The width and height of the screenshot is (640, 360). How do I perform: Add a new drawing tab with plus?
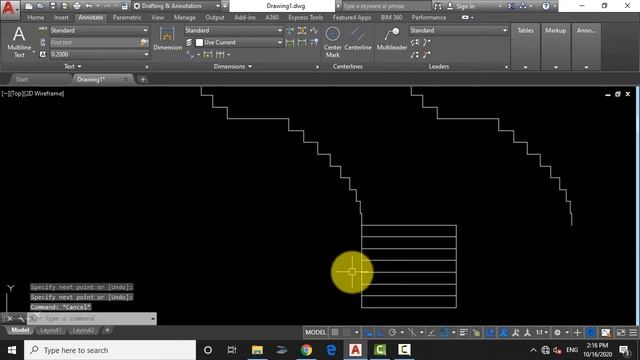tap(143, 80)
